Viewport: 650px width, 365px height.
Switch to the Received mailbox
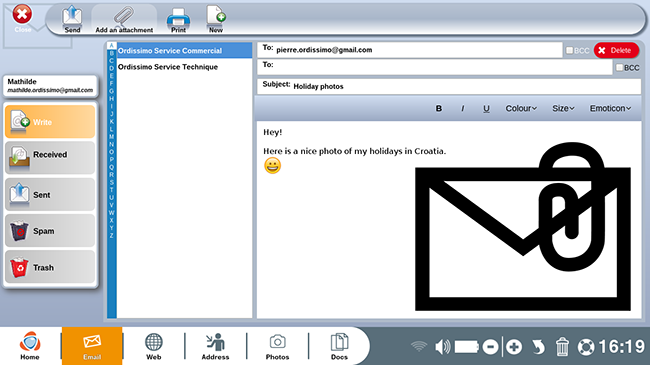(50, 158)
